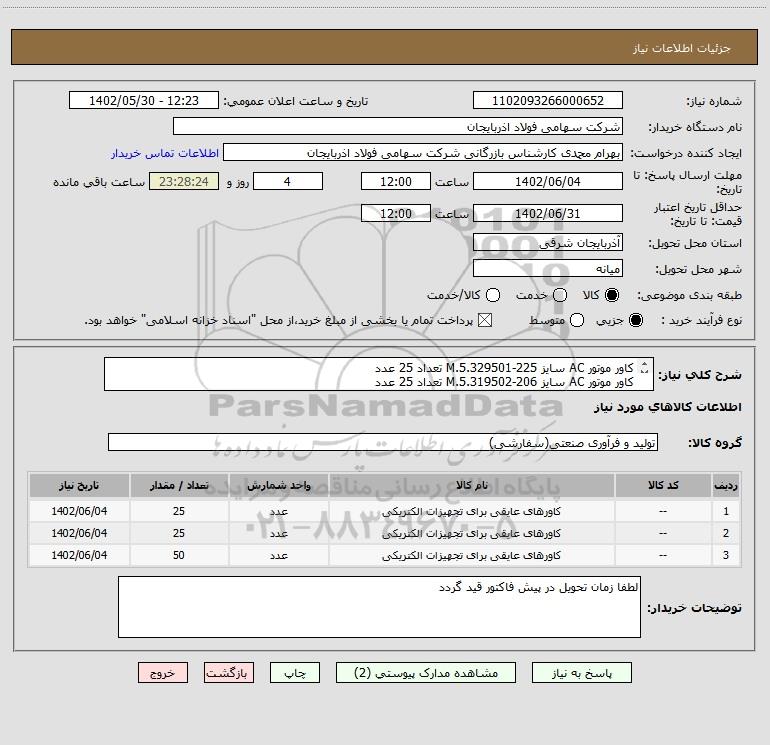Click the item name in row 1

pos(471,511)
